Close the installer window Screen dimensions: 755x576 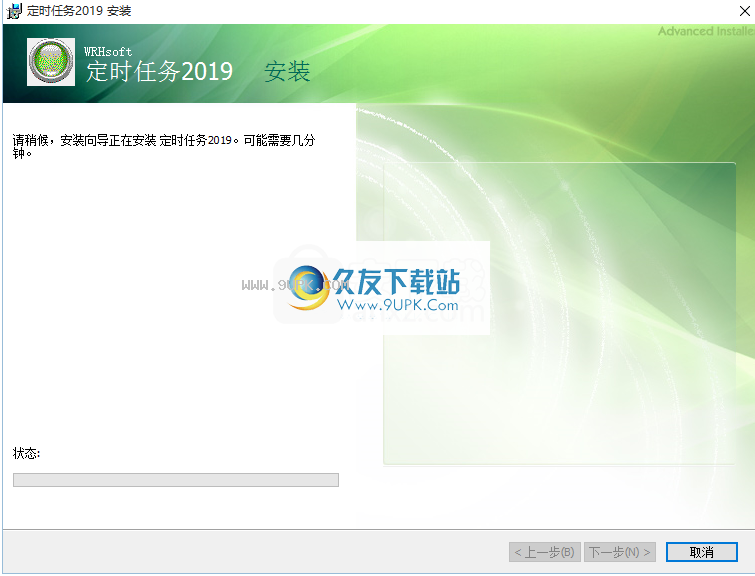(744, 11)
